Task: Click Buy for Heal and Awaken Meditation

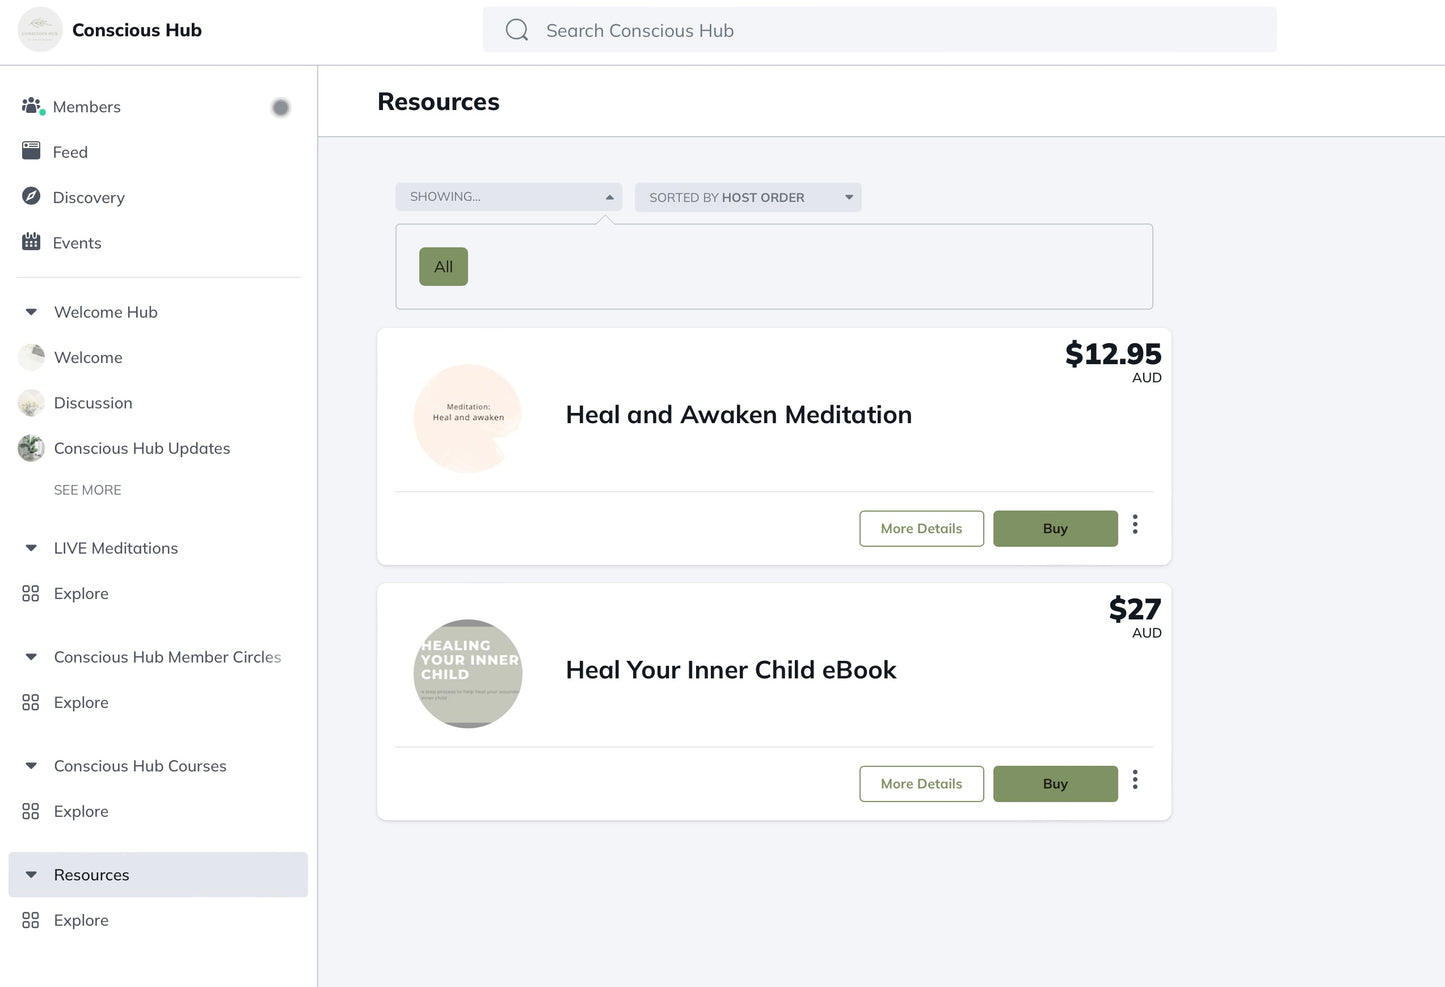Action: (x=1055, y=529)
